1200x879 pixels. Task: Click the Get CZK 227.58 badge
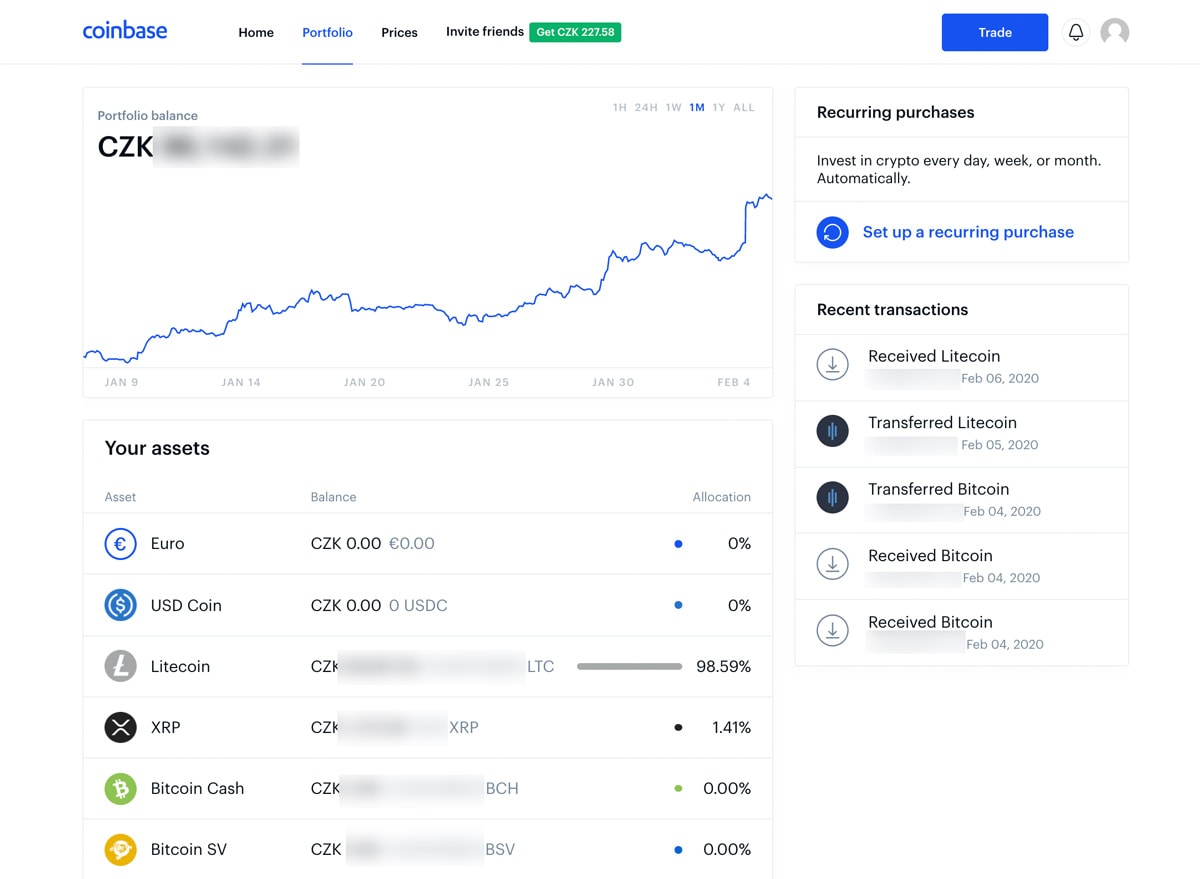click(575, 32)
